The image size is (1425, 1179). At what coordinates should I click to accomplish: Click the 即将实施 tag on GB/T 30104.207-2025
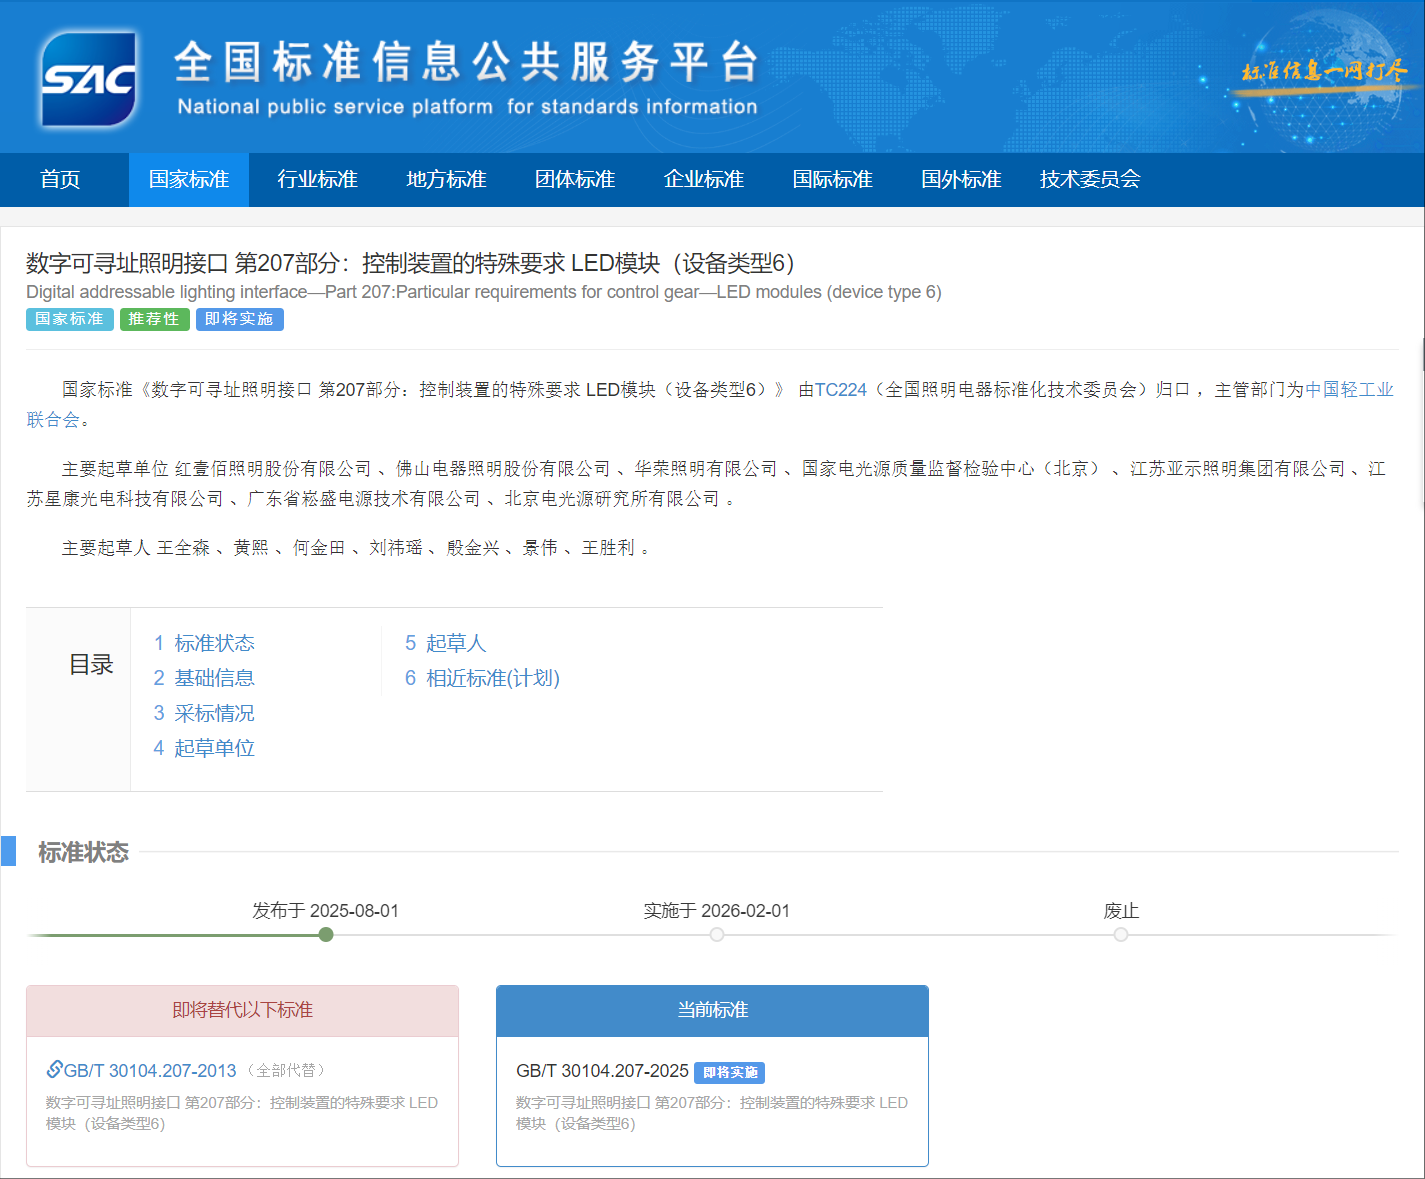(x=730, y=1071)
